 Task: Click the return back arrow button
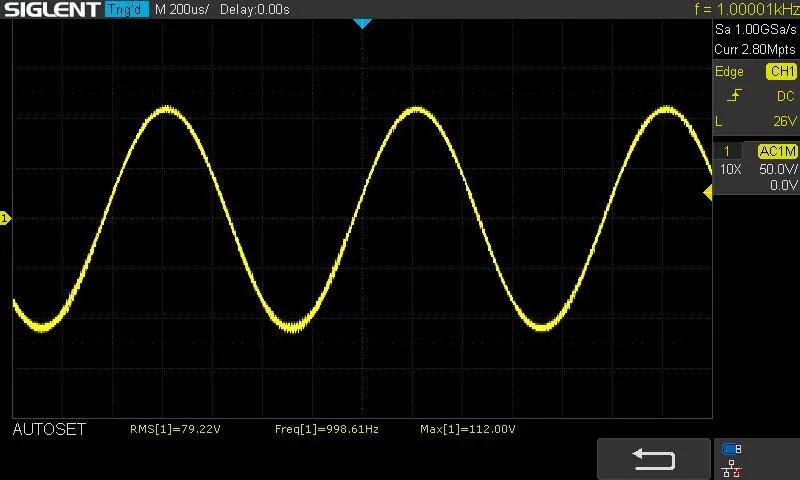click(654, 459)
